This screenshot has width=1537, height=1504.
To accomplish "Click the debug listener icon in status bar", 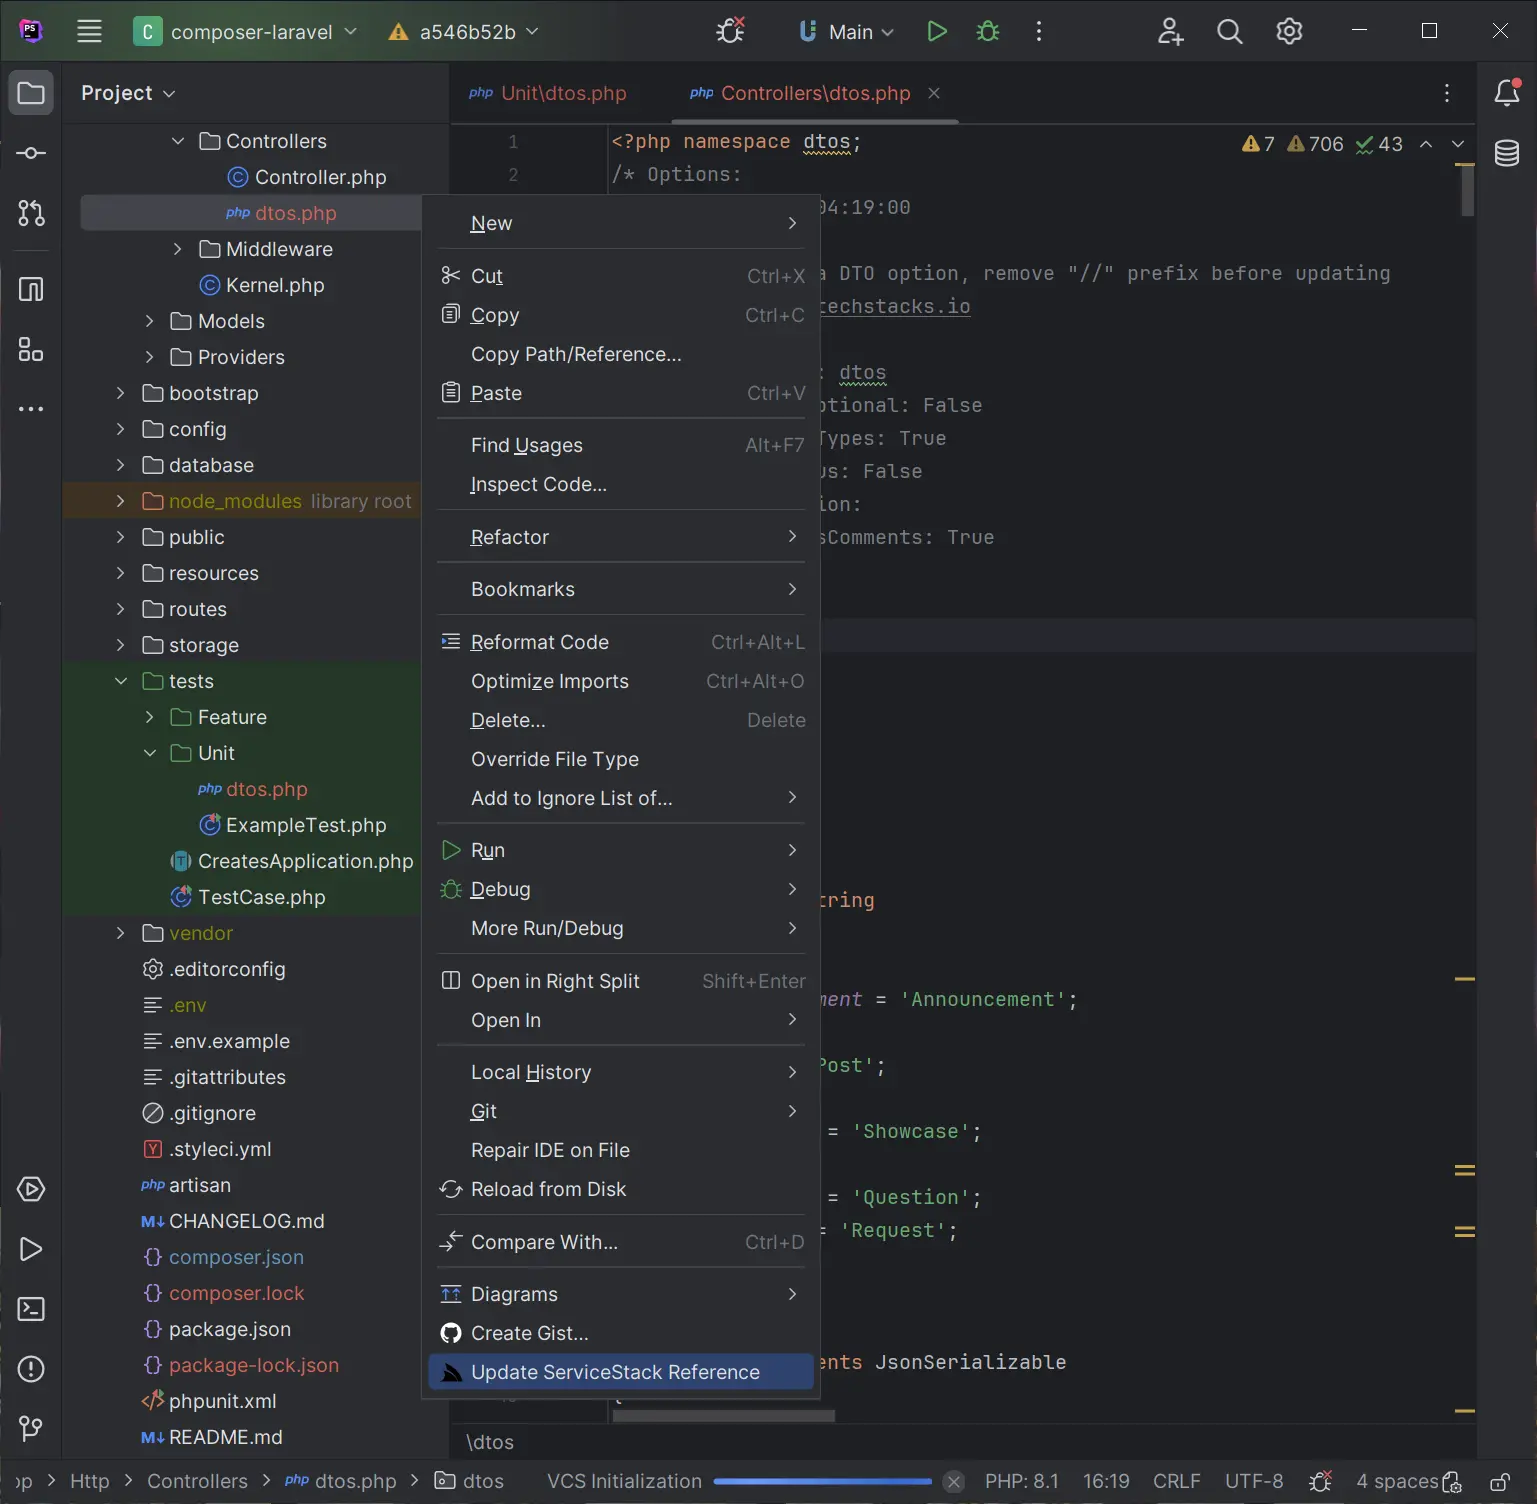I will (x=1320, y=1481).
